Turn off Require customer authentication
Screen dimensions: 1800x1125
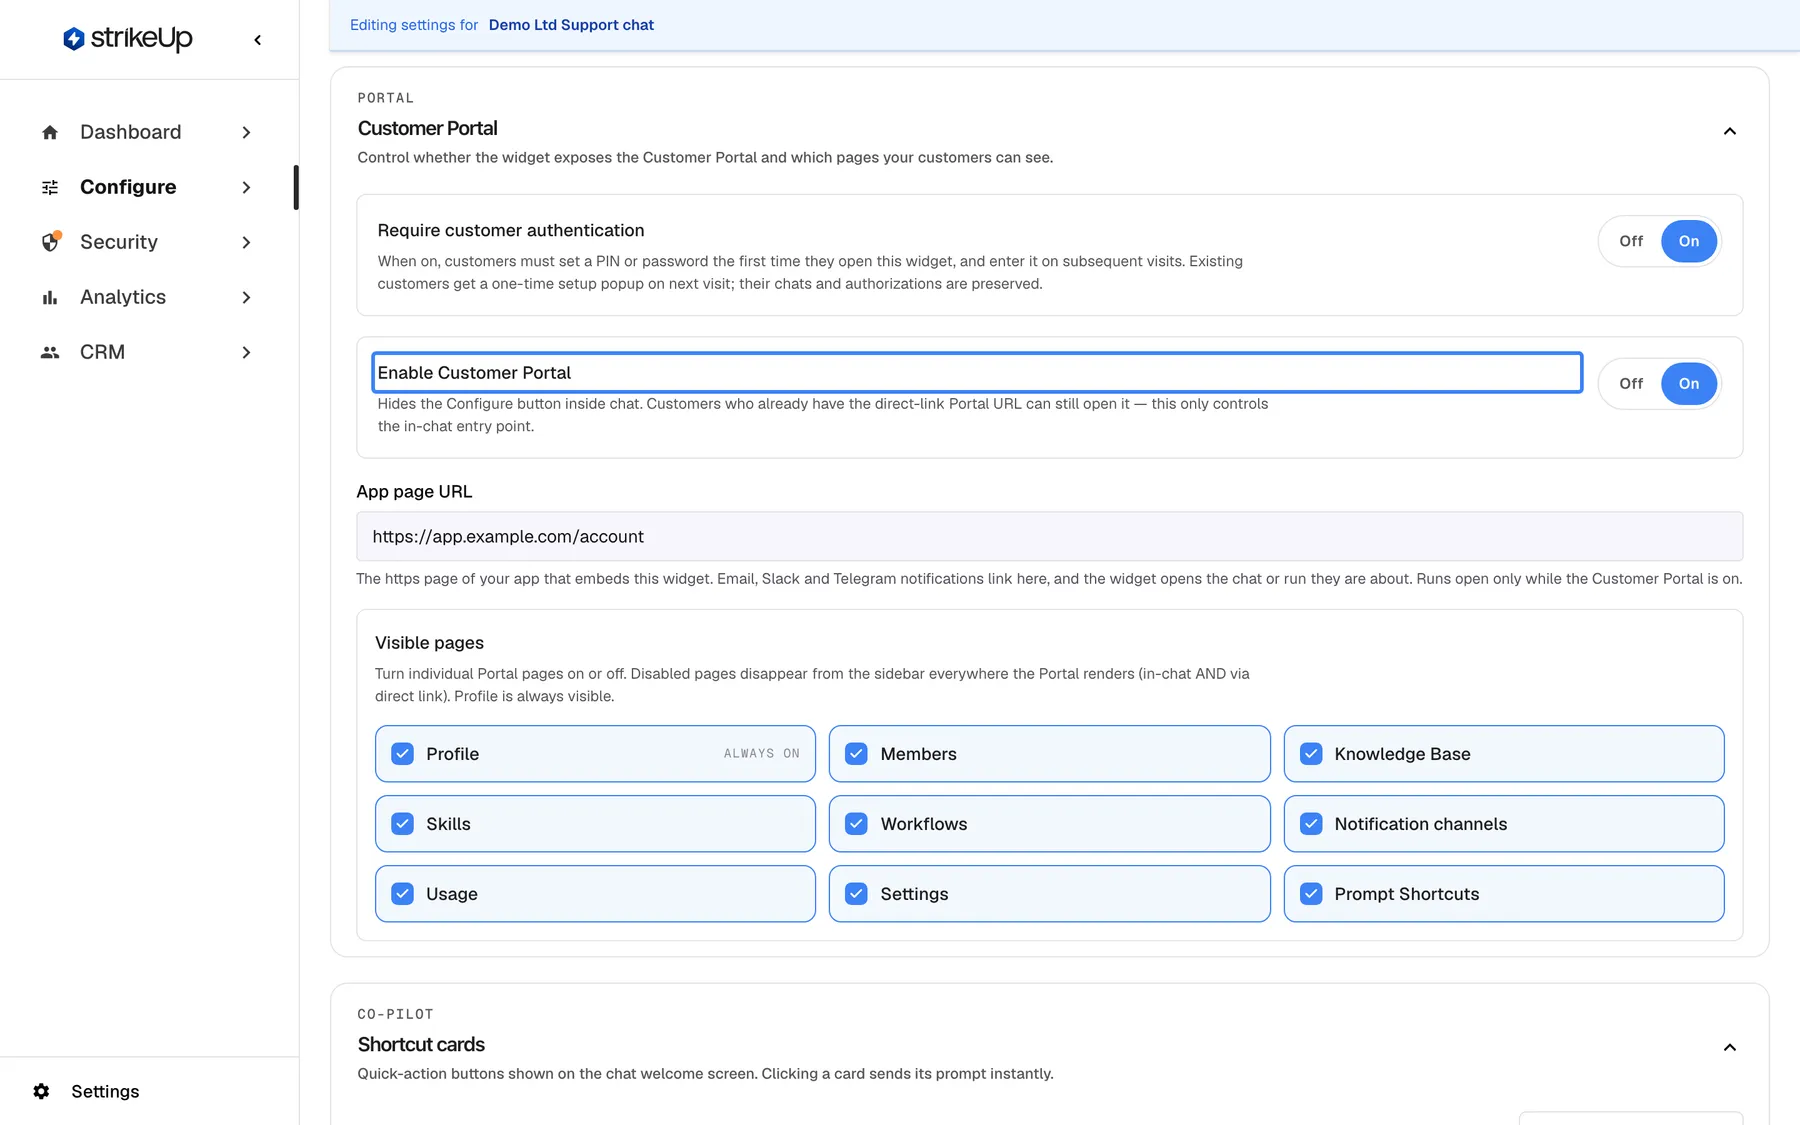[x=1631, y=241]
